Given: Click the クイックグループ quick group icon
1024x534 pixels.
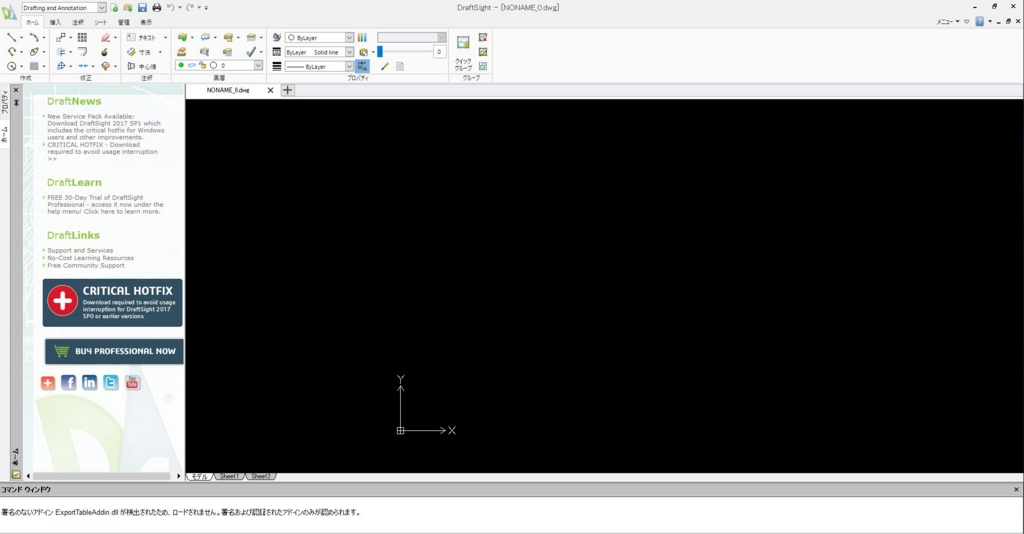Looking at the screenshot, I should click(463, 52).
